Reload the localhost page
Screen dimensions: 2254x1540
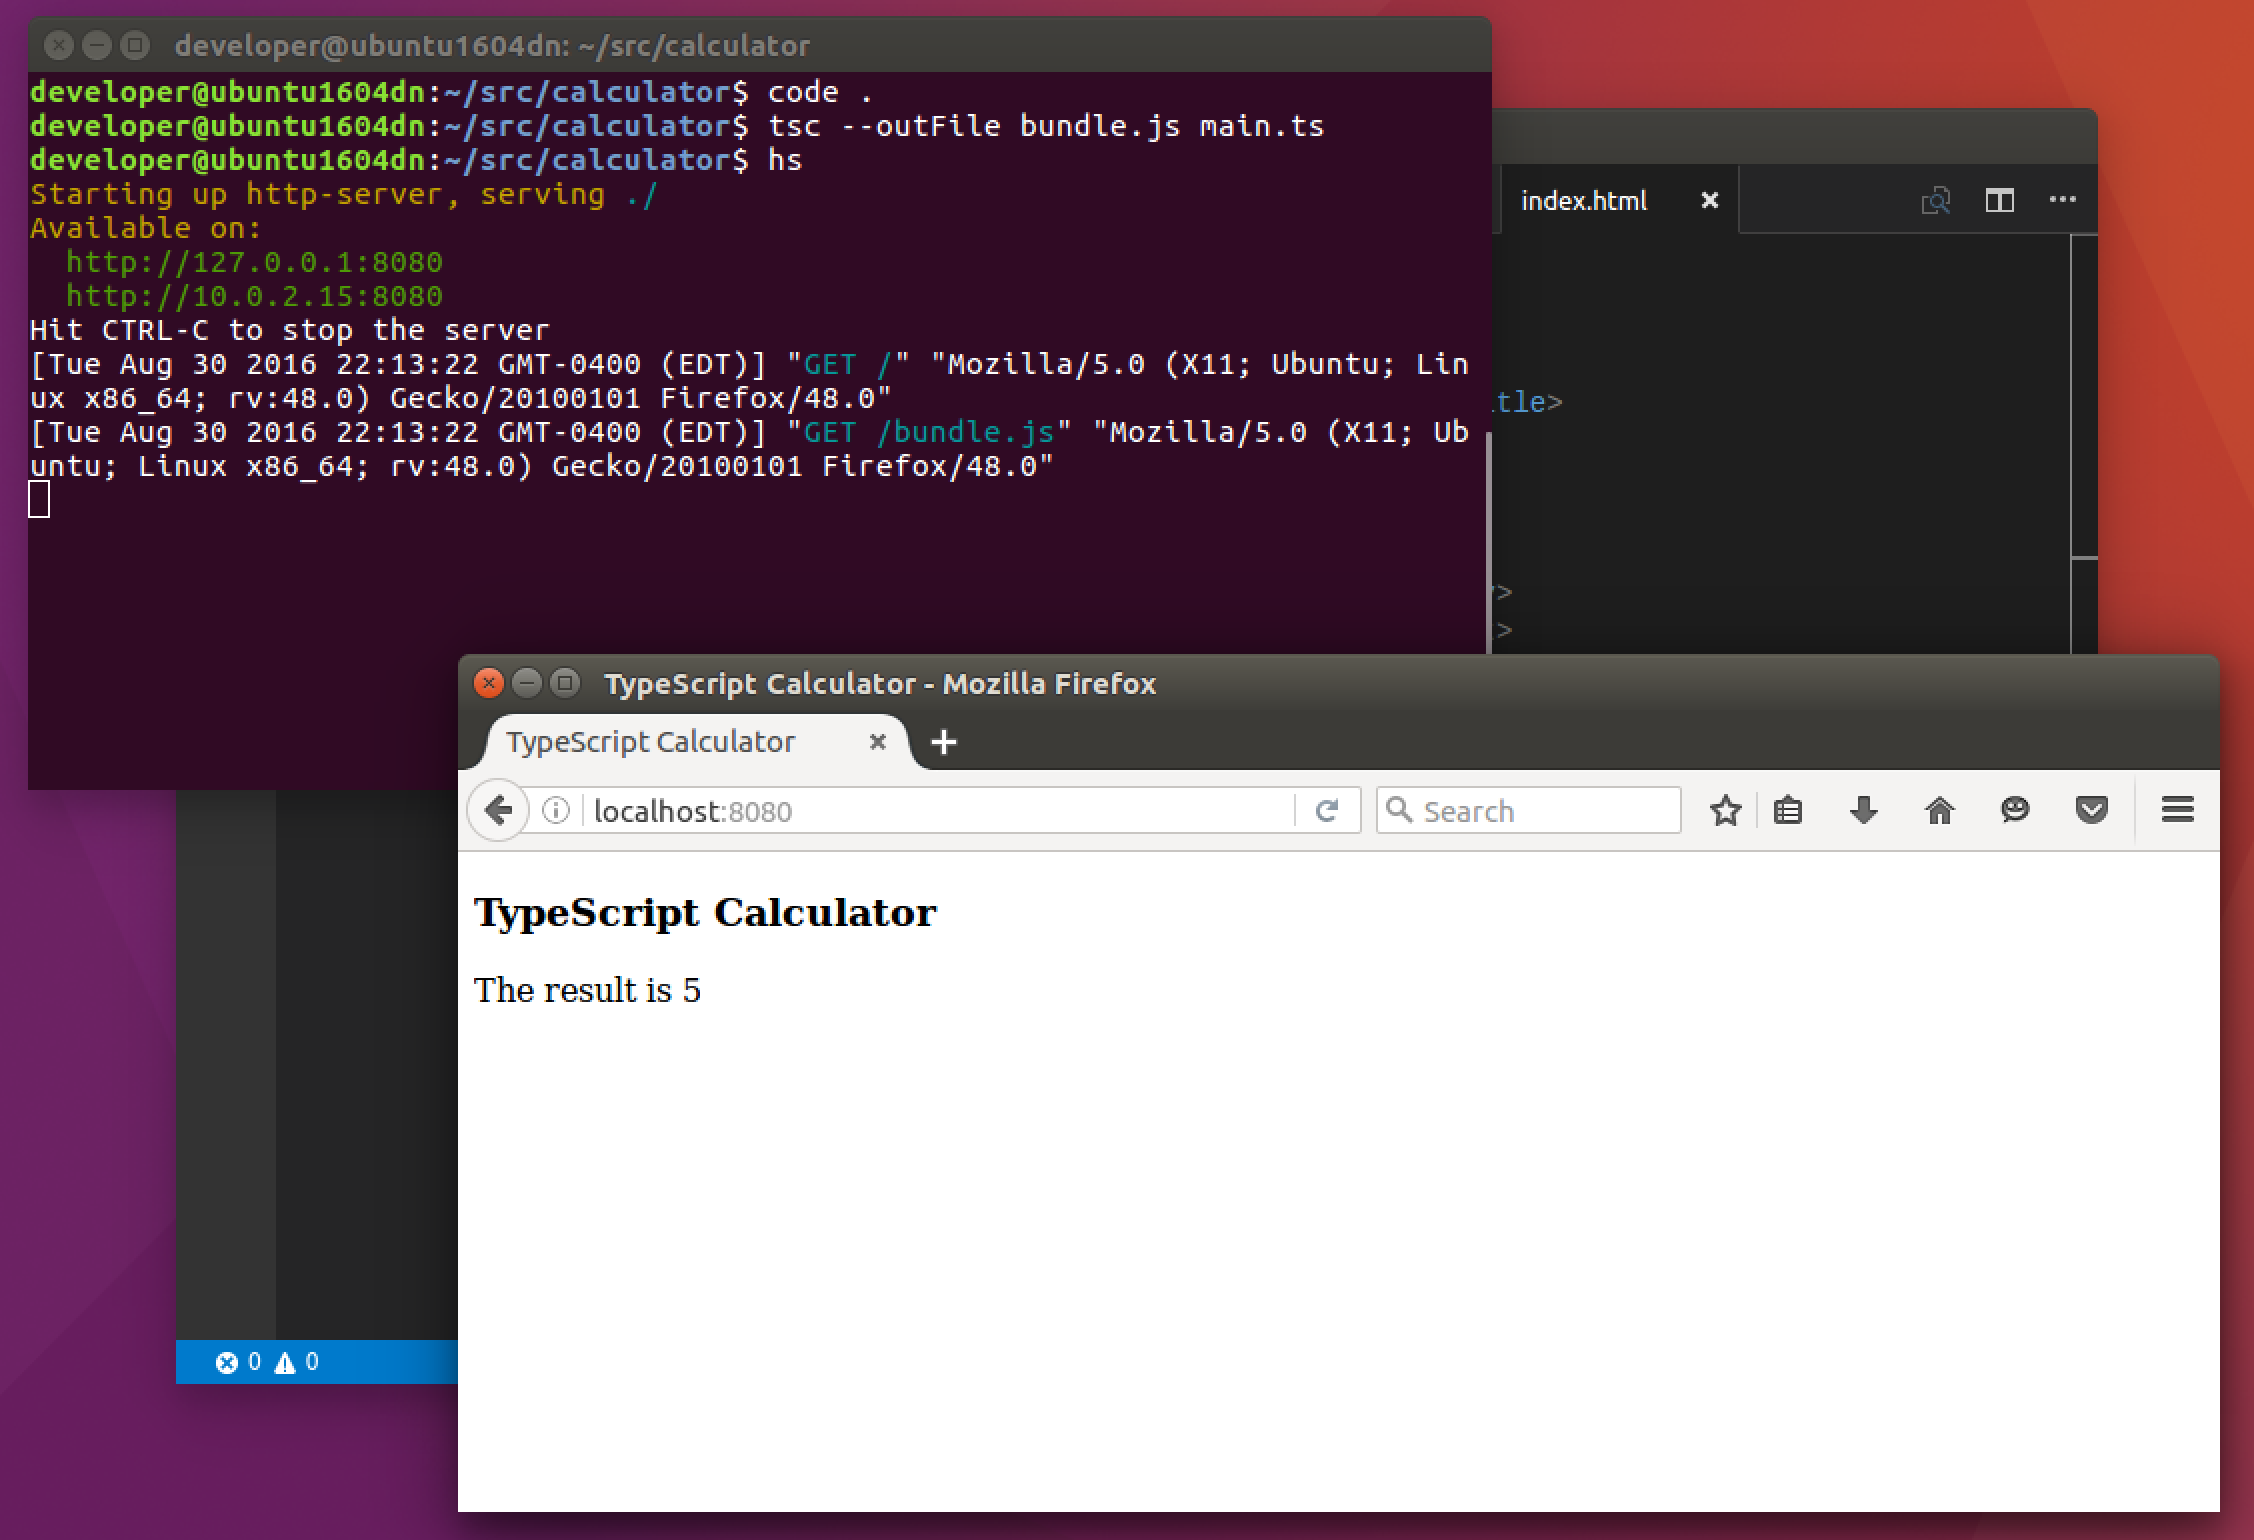click(x=1327, y=810)
